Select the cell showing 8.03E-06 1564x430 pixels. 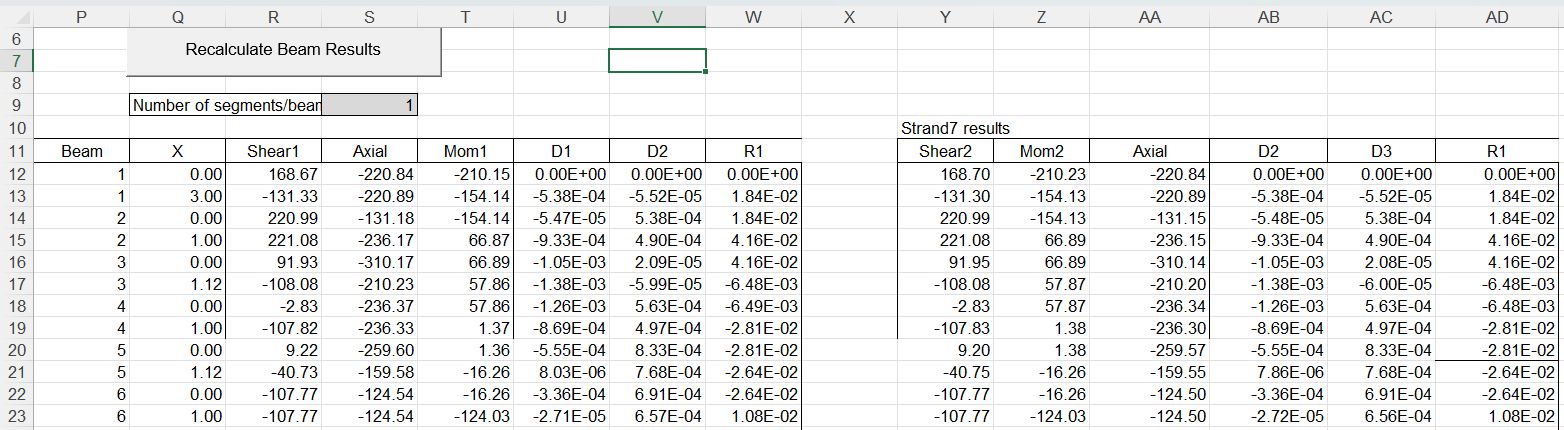[x=559, y=371]
